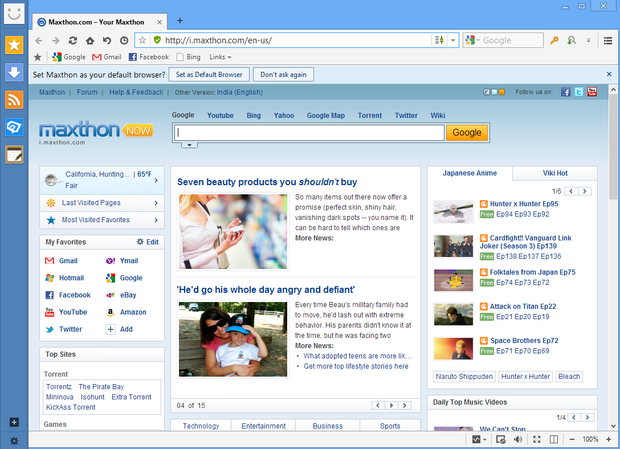The image size is (620, 449).
Task: Add a new favorite with Add button
Action: 119,329
